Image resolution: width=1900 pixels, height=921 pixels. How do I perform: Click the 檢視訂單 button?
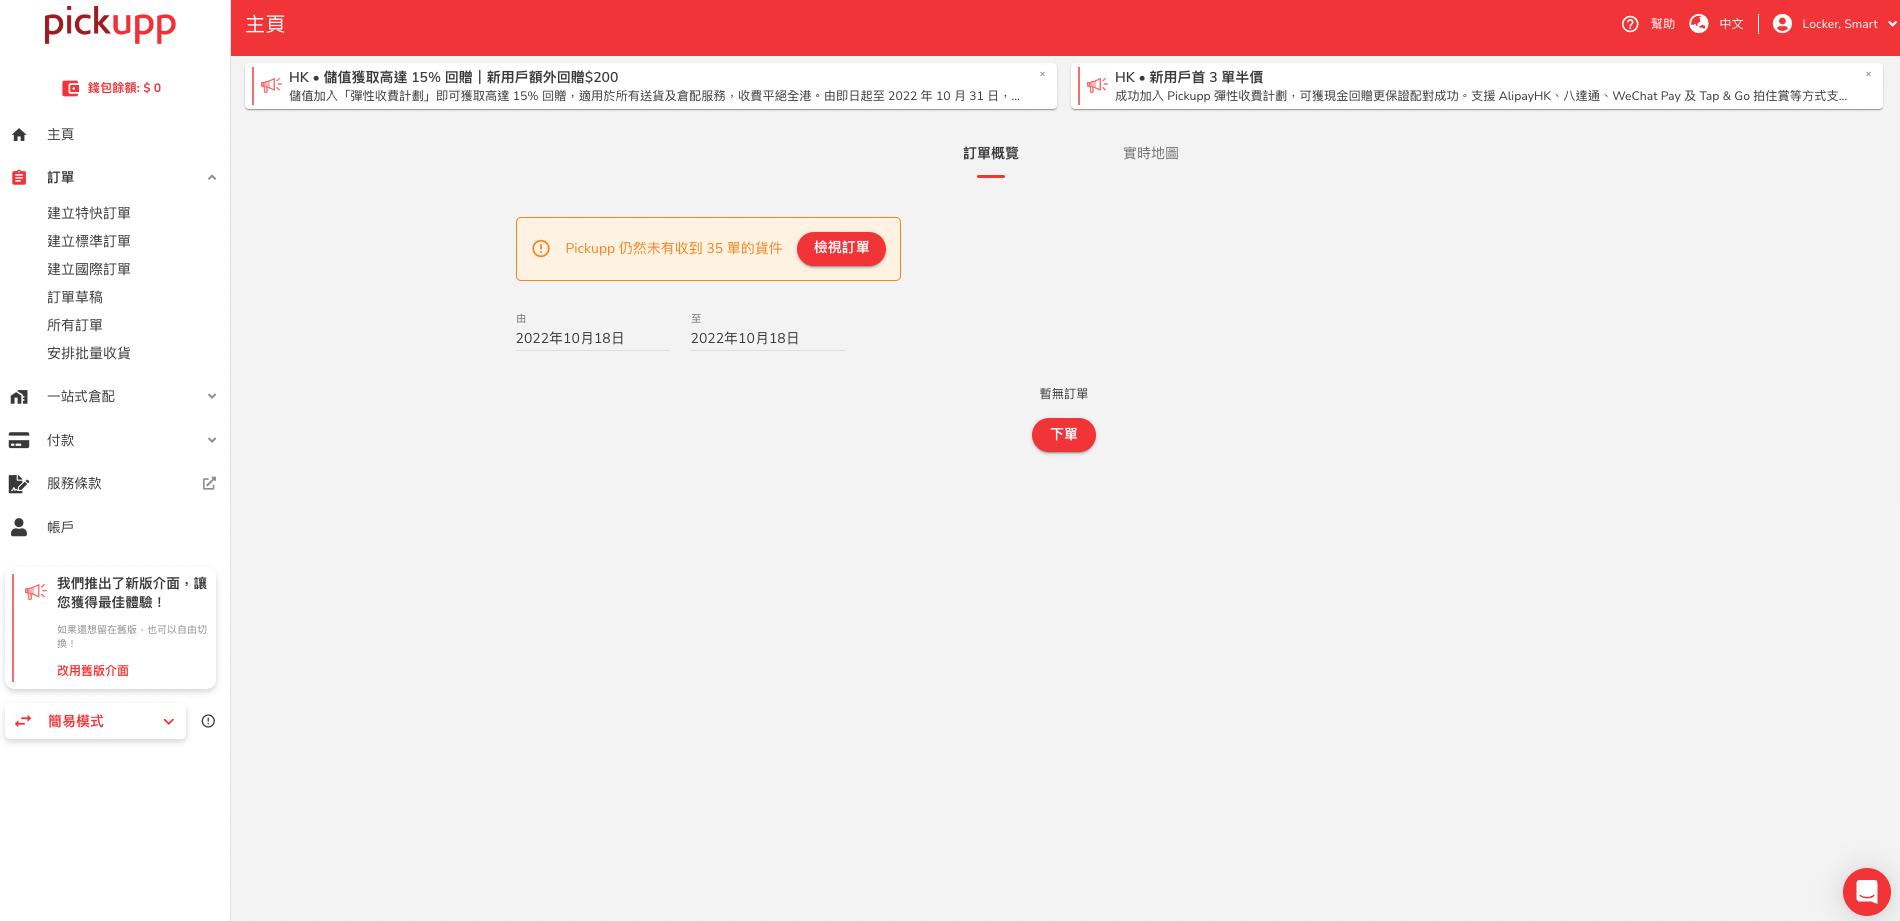[x=840, y=248]
